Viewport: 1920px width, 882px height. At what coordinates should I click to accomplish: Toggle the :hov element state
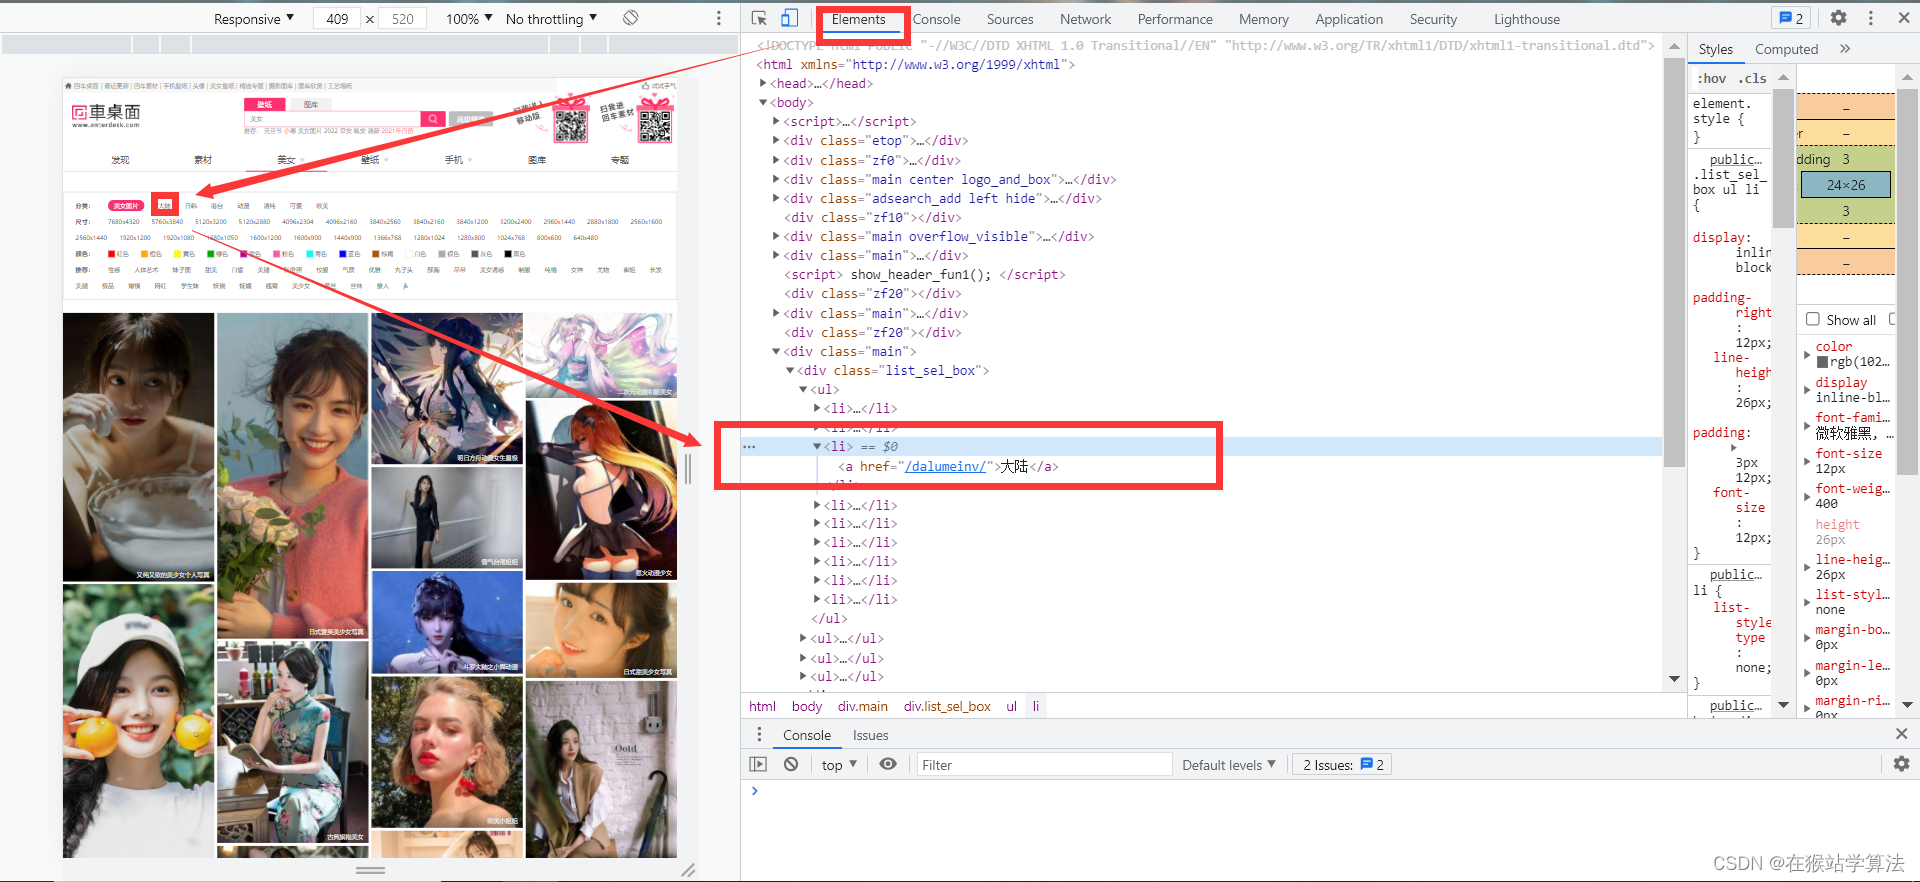click(1712, 78)
